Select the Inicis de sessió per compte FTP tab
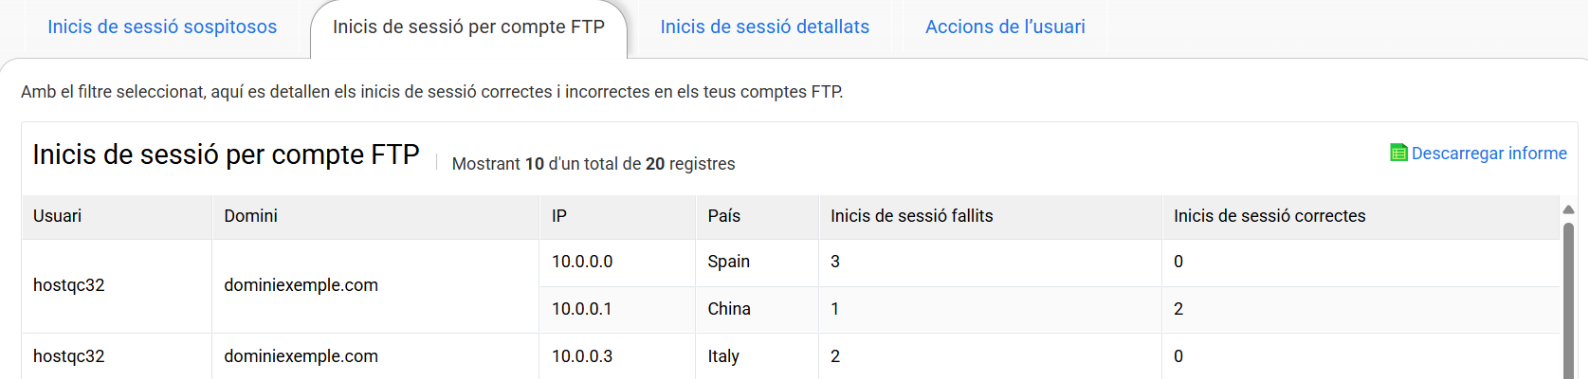This screenshot has height=379, width=1588. [469, 27]
